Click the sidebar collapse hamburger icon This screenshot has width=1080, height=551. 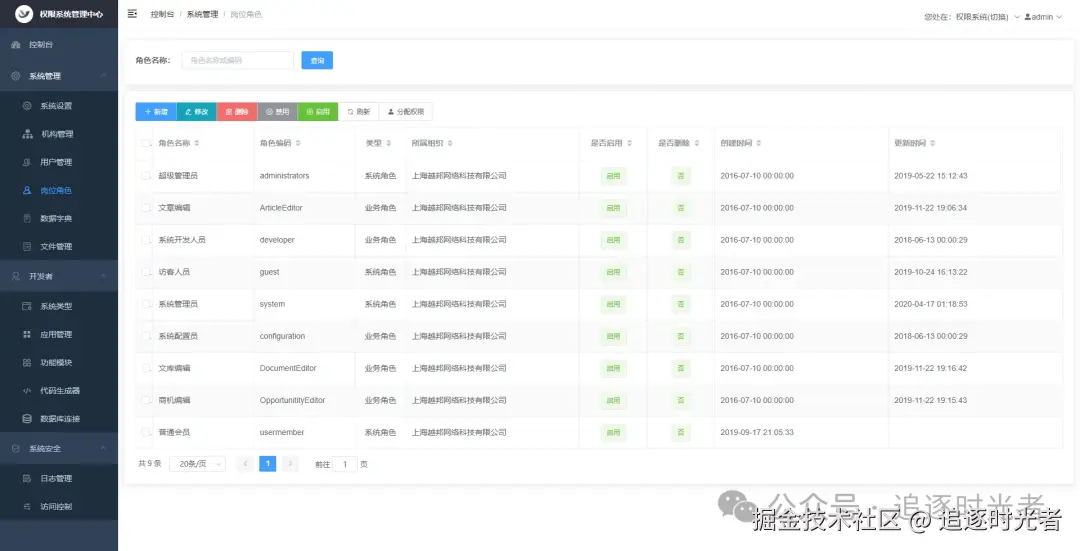[132, 14]
